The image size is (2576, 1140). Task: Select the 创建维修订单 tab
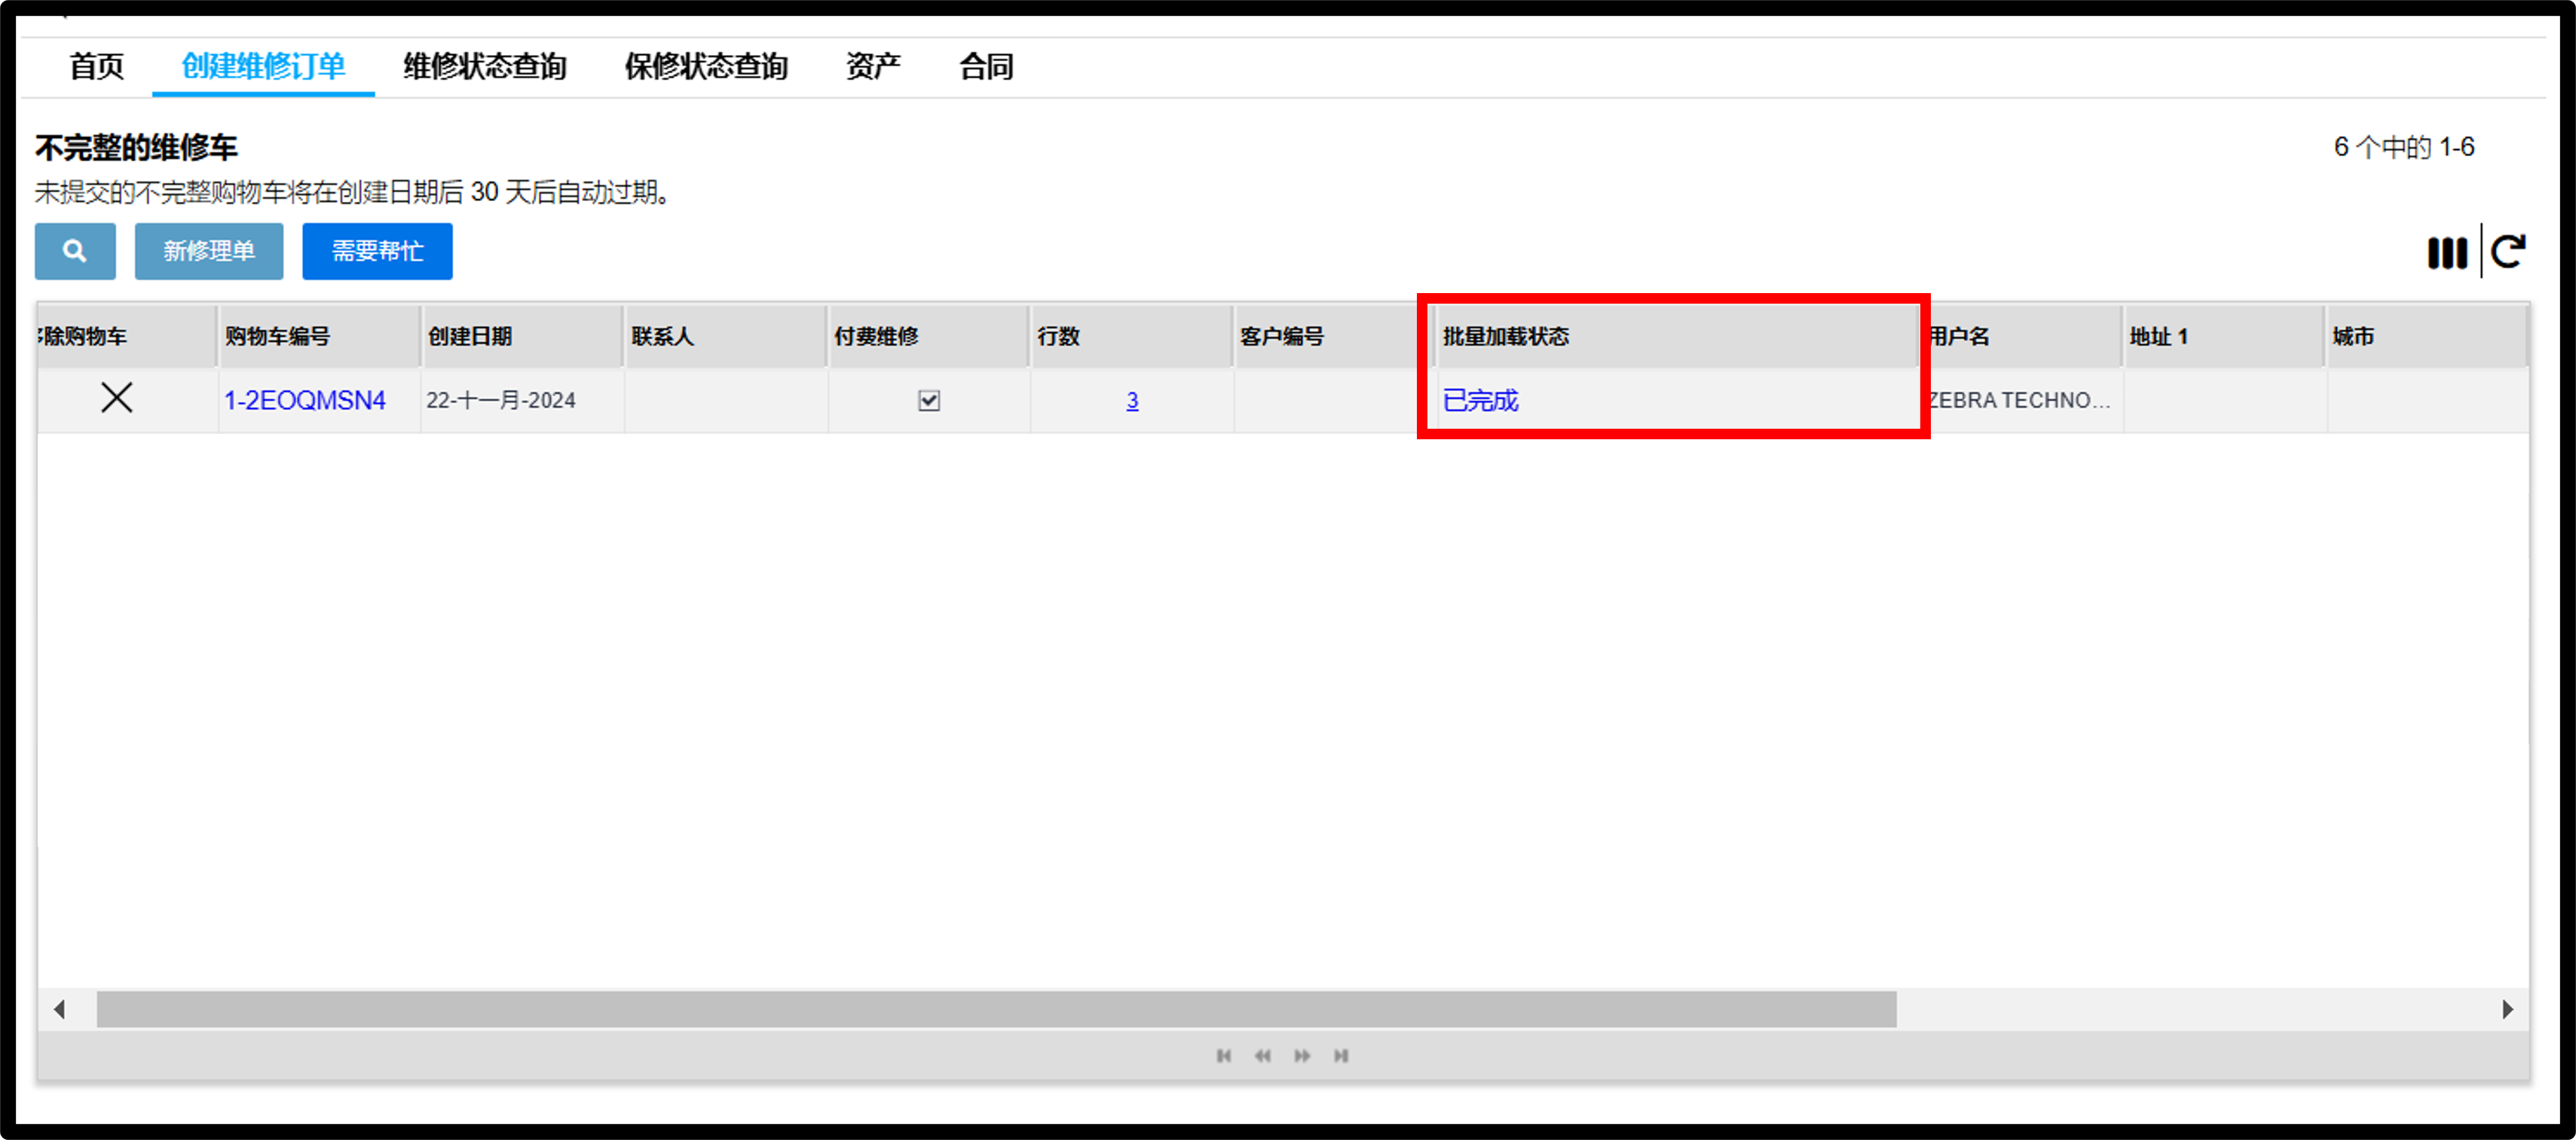(x=263, y=67)
